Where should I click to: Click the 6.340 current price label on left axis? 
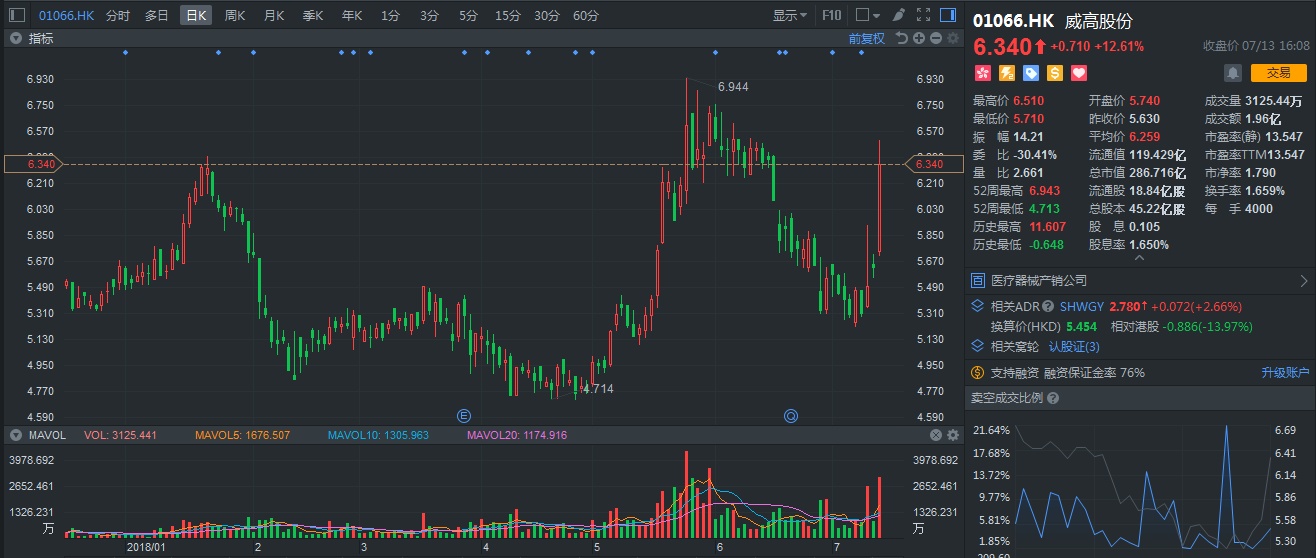point(33,163)
